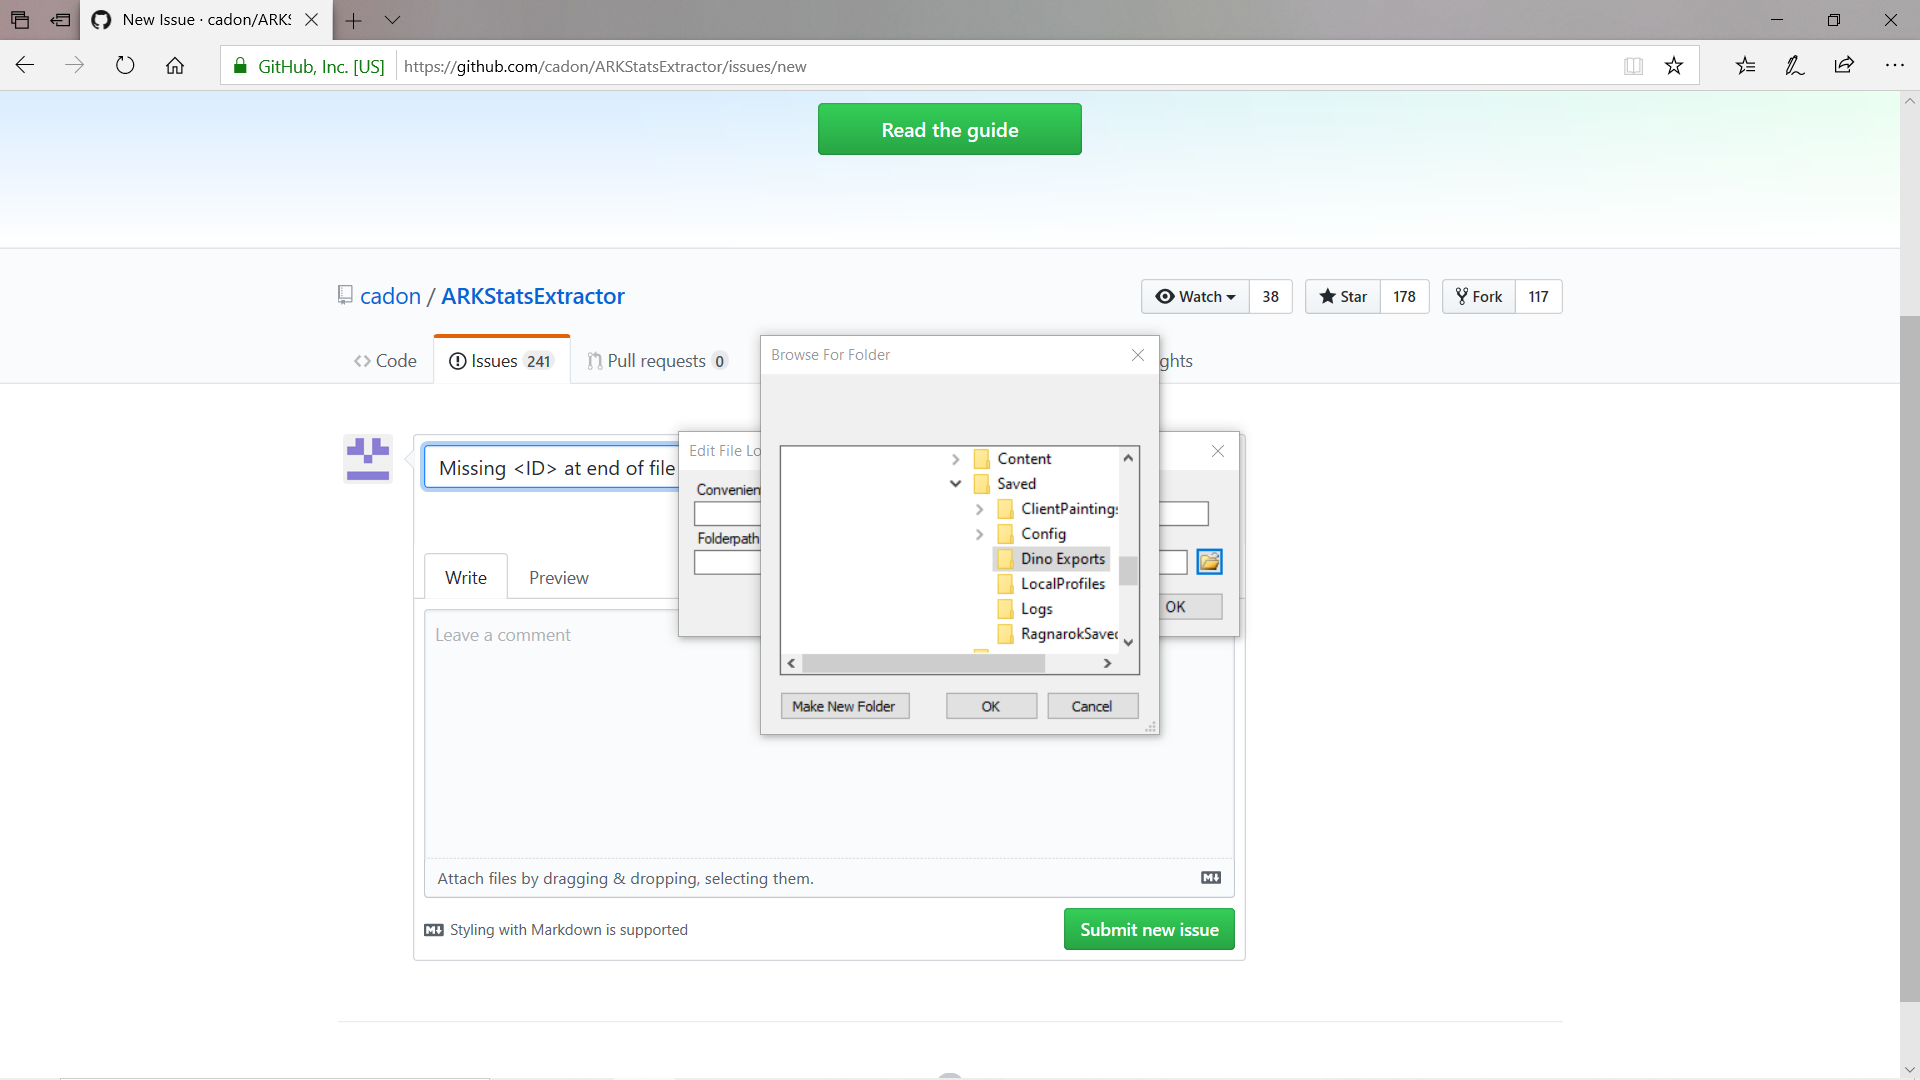This screenshot has width=1920, height=1080.
Task: Toggle the favorites star in the address bar
Action: [1673, 65]
